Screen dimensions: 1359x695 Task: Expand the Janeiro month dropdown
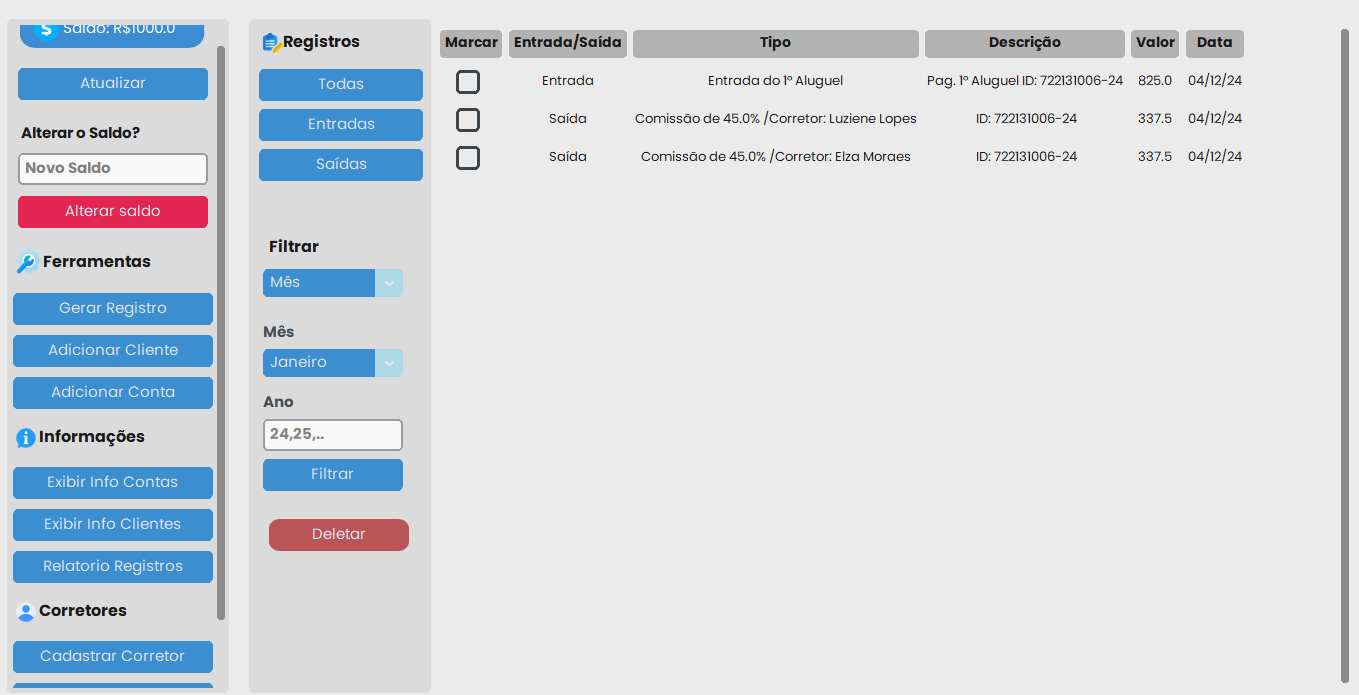(x=332, y=363)
